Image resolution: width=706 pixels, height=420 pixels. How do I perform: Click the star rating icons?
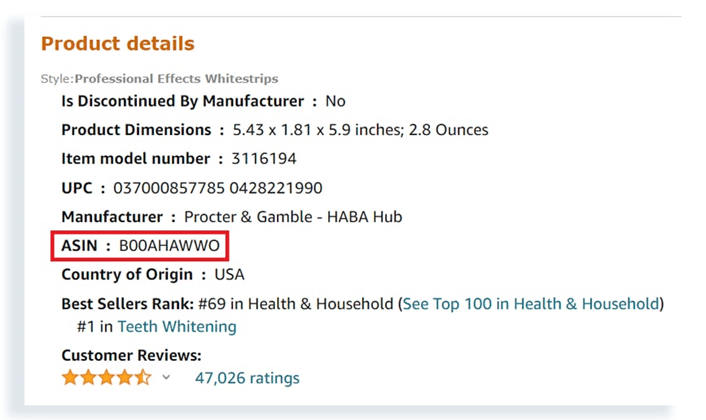106,378
